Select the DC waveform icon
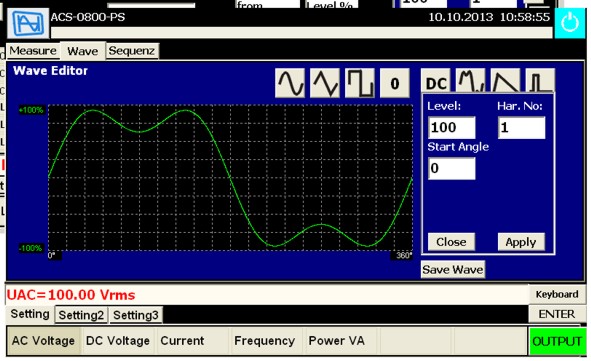This screenshot has height=361, width=591. point(436,81)
